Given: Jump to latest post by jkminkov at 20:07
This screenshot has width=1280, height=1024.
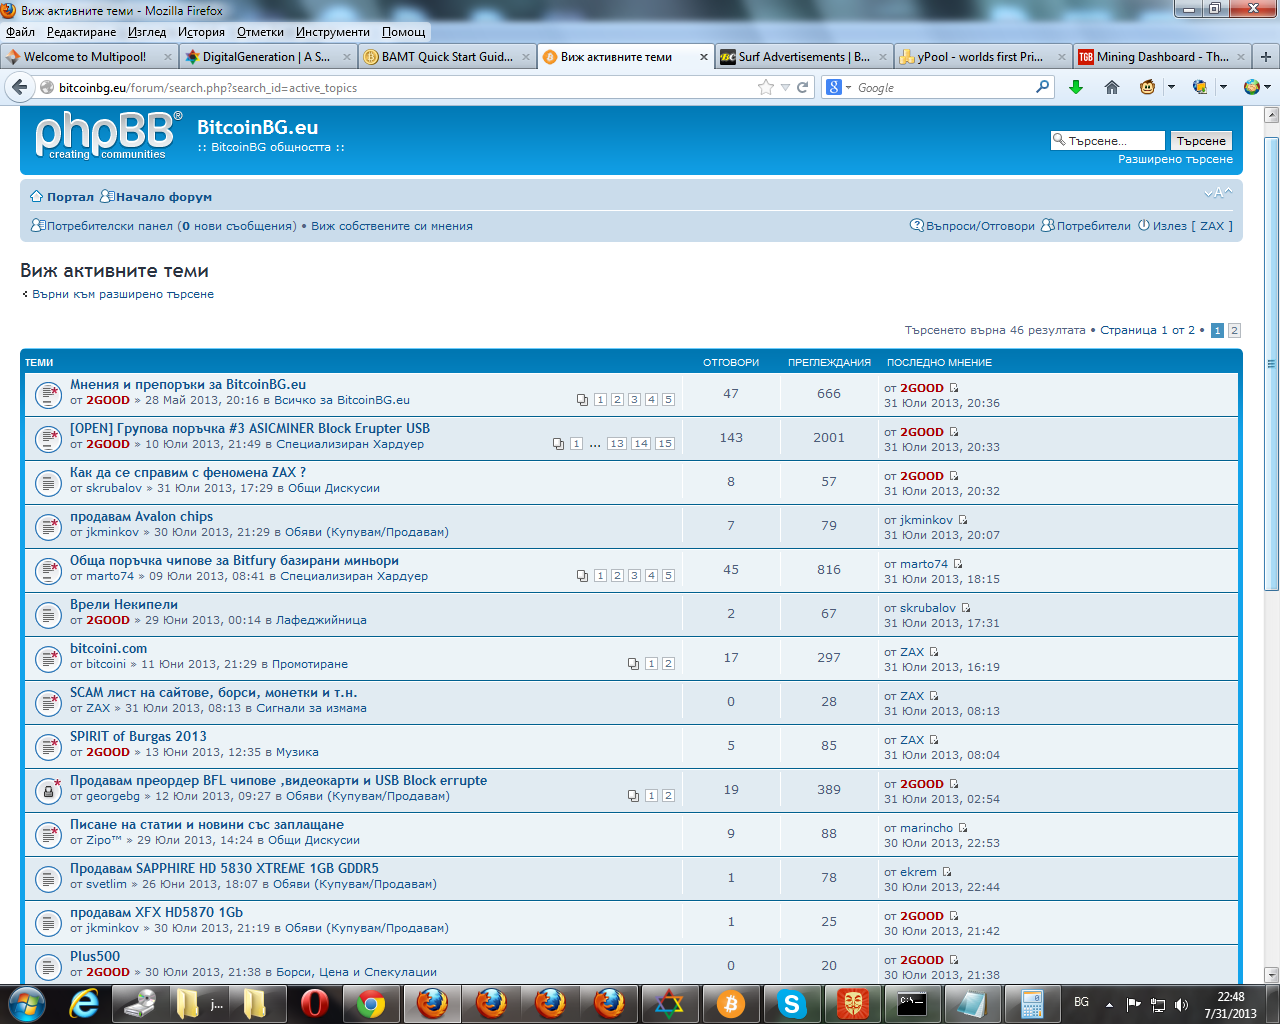Looking at the screenshot, I should [963, 520].
